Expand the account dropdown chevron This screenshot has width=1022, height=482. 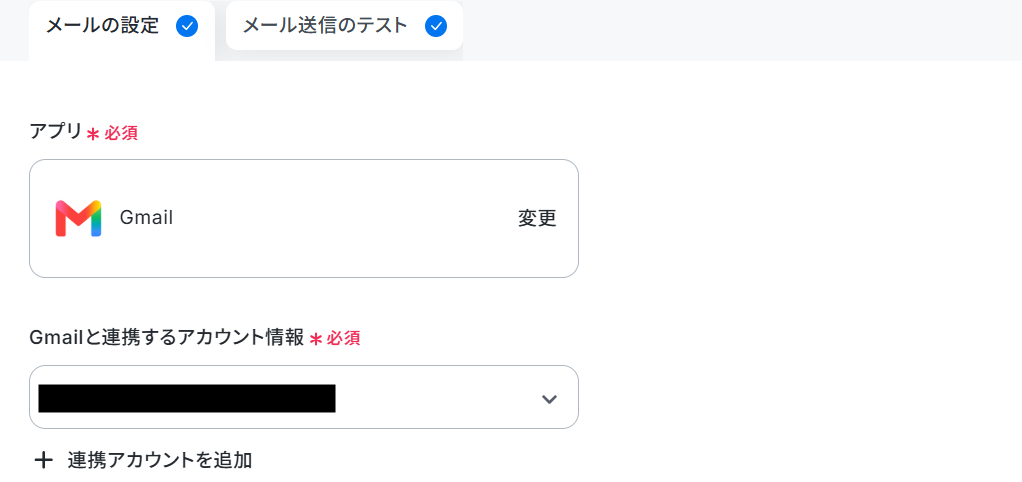pyautogui.click(x=549, y=399)
